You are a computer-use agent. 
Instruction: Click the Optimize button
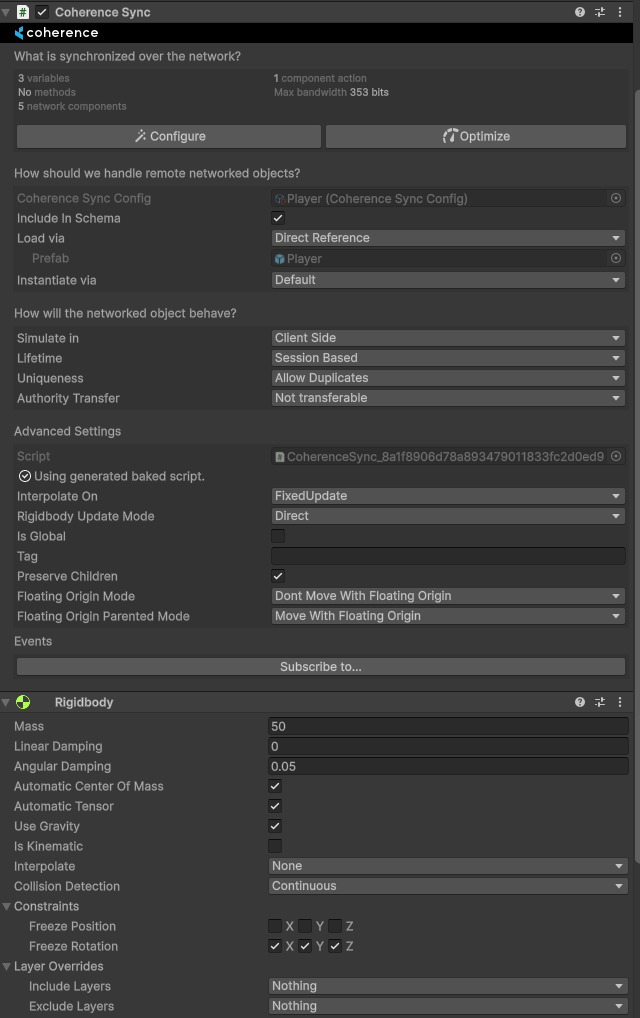tap(476, 136)
